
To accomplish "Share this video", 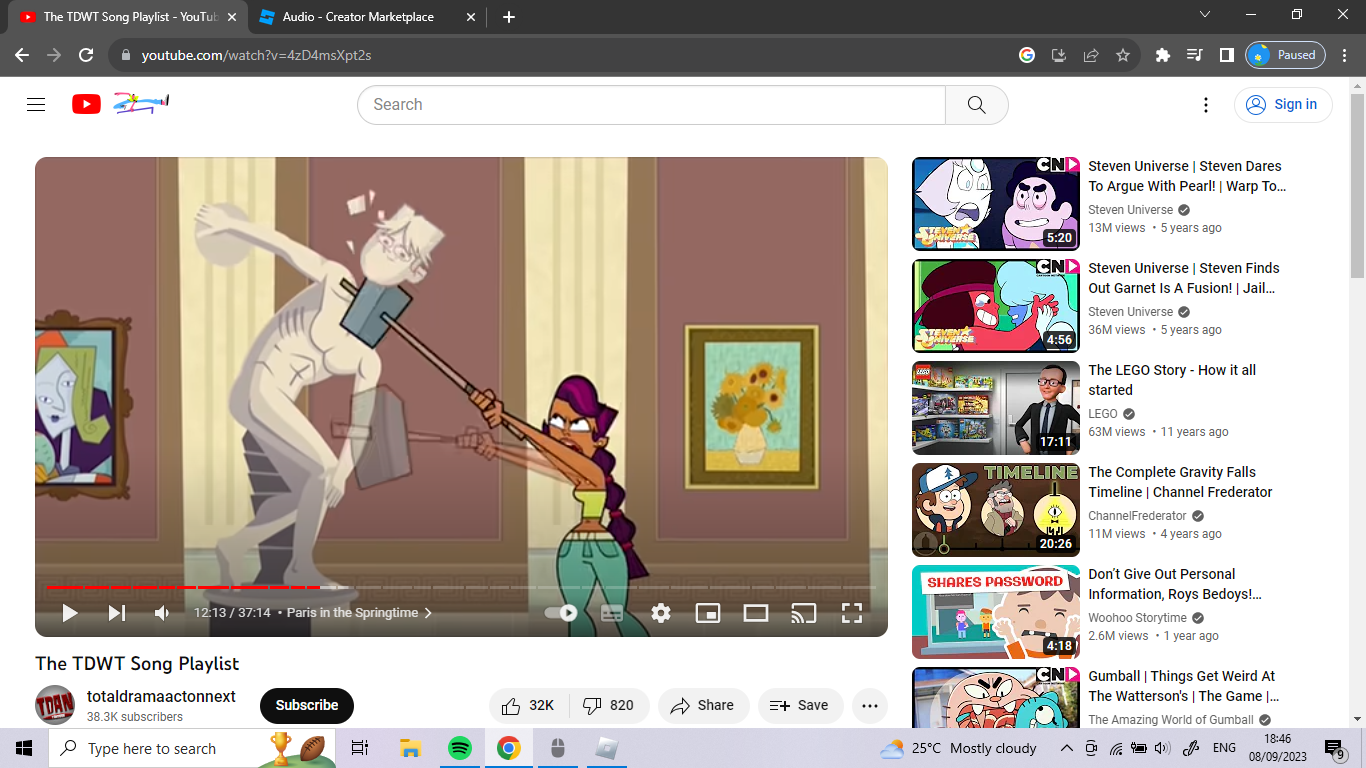I will pyautogui.click(x=703, y=706).
